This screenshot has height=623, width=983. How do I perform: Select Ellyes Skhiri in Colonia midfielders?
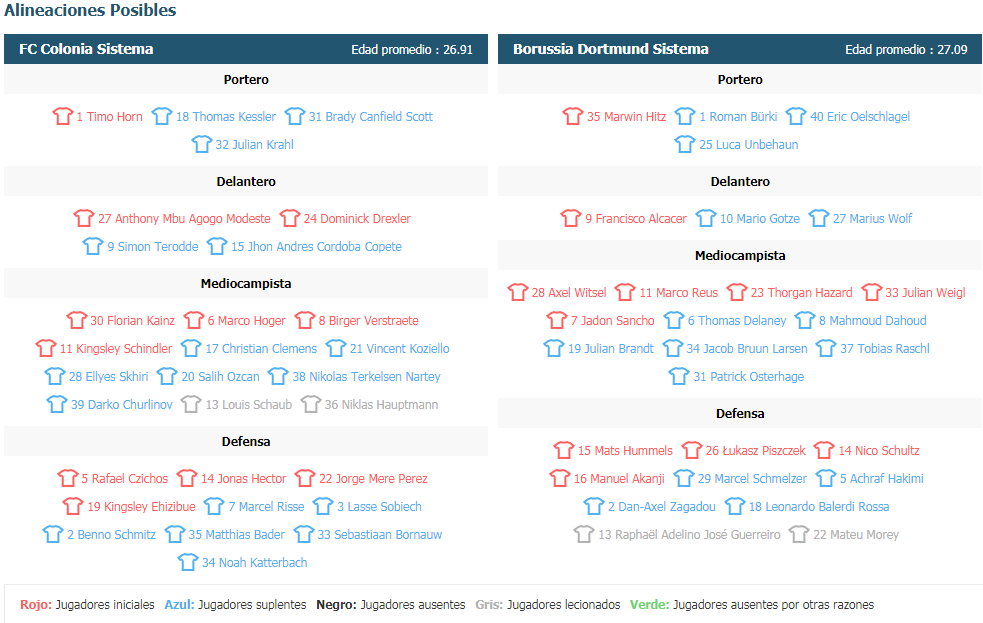coord(108,377)
